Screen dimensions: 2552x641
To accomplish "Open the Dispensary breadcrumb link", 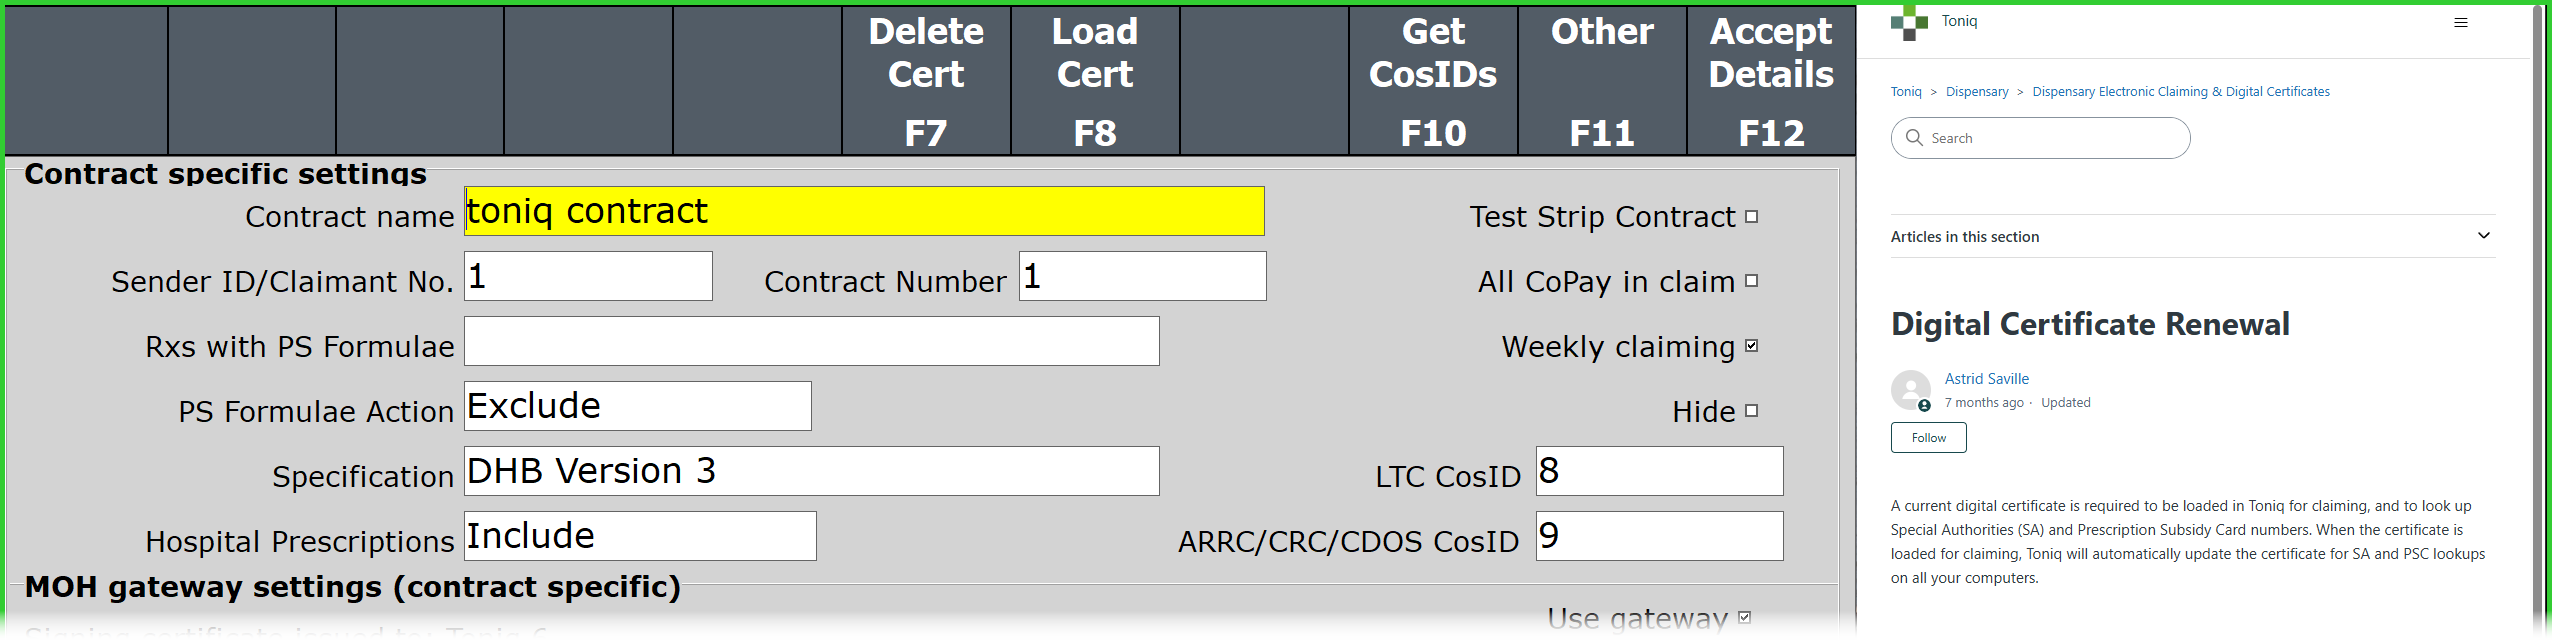I will pyautogui.click(x=1976, y=92).
